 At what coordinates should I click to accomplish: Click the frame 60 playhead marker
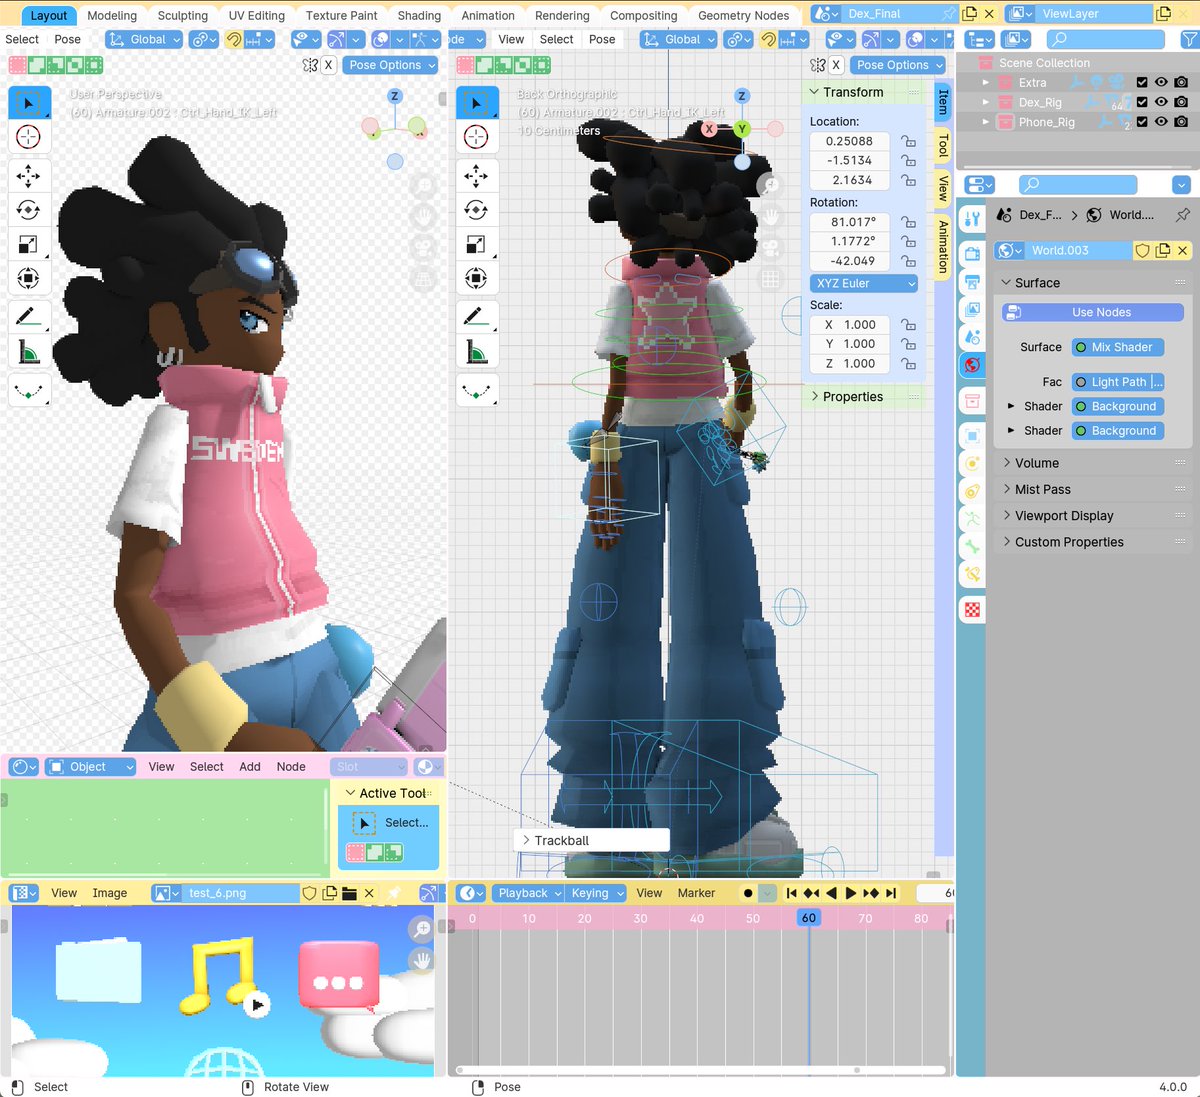point(809,918)
